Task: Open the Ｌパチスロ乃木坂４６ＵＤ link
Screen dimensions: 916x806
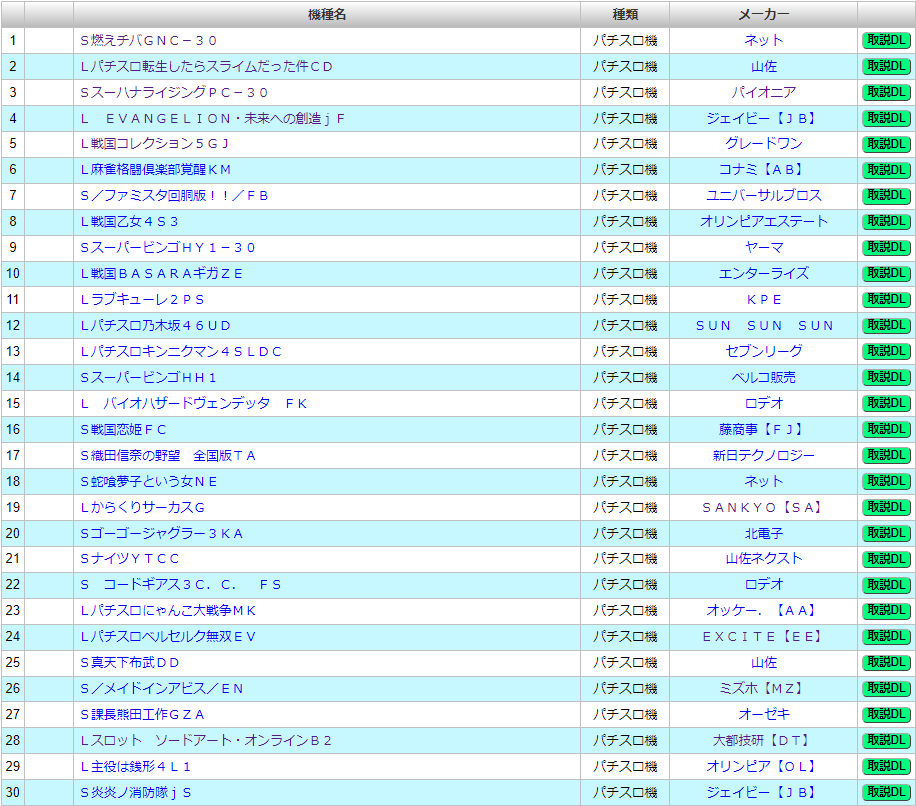Action: [155, 325]
